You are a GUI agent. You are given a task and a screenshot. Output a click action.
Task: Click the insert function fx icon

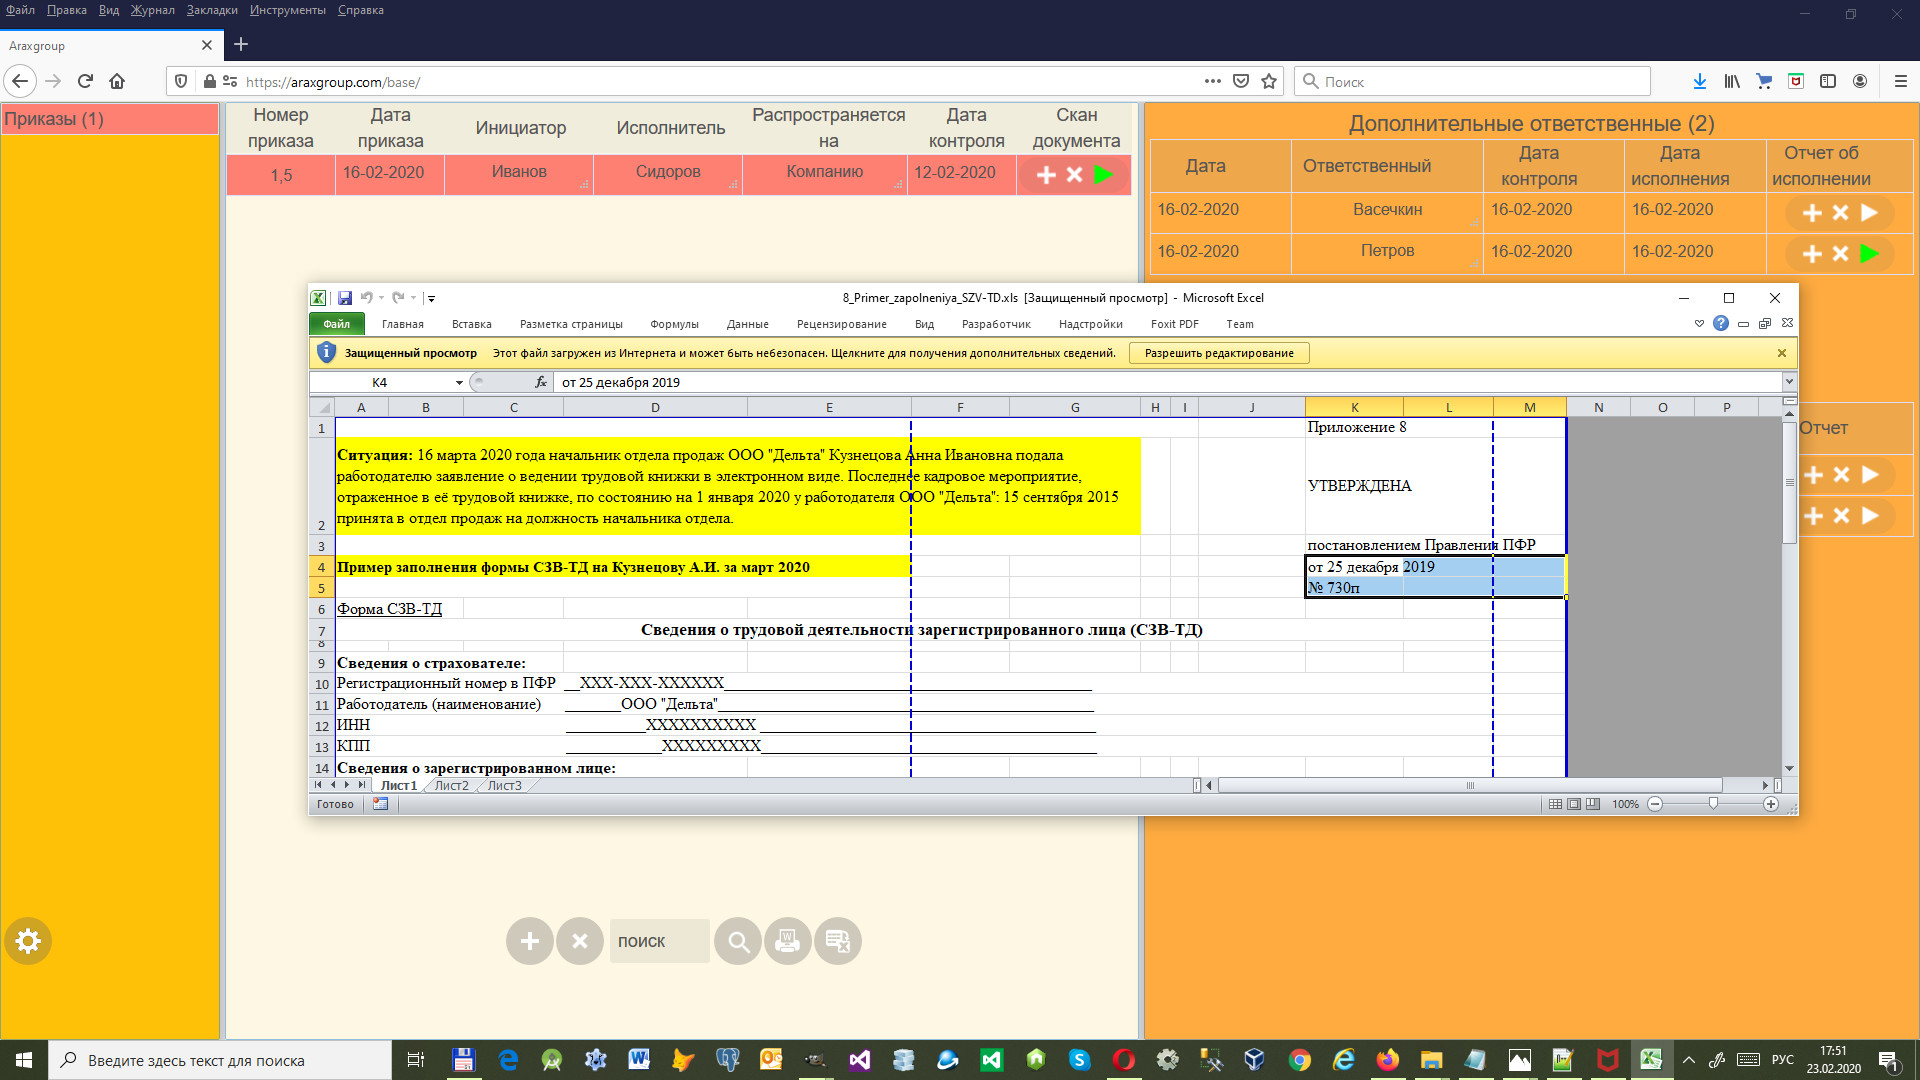point(540,382)
